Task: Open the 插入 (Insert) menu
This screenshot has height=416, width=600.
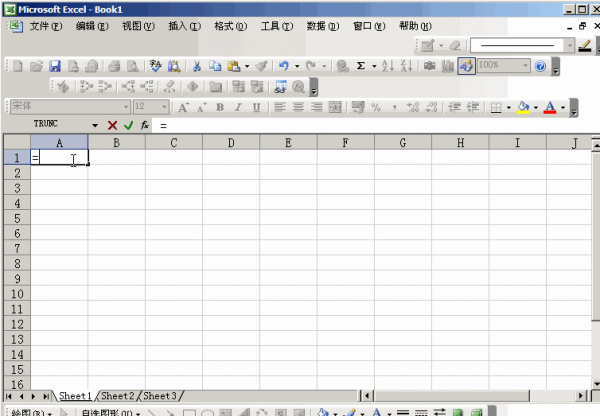Action: point(183,25)
